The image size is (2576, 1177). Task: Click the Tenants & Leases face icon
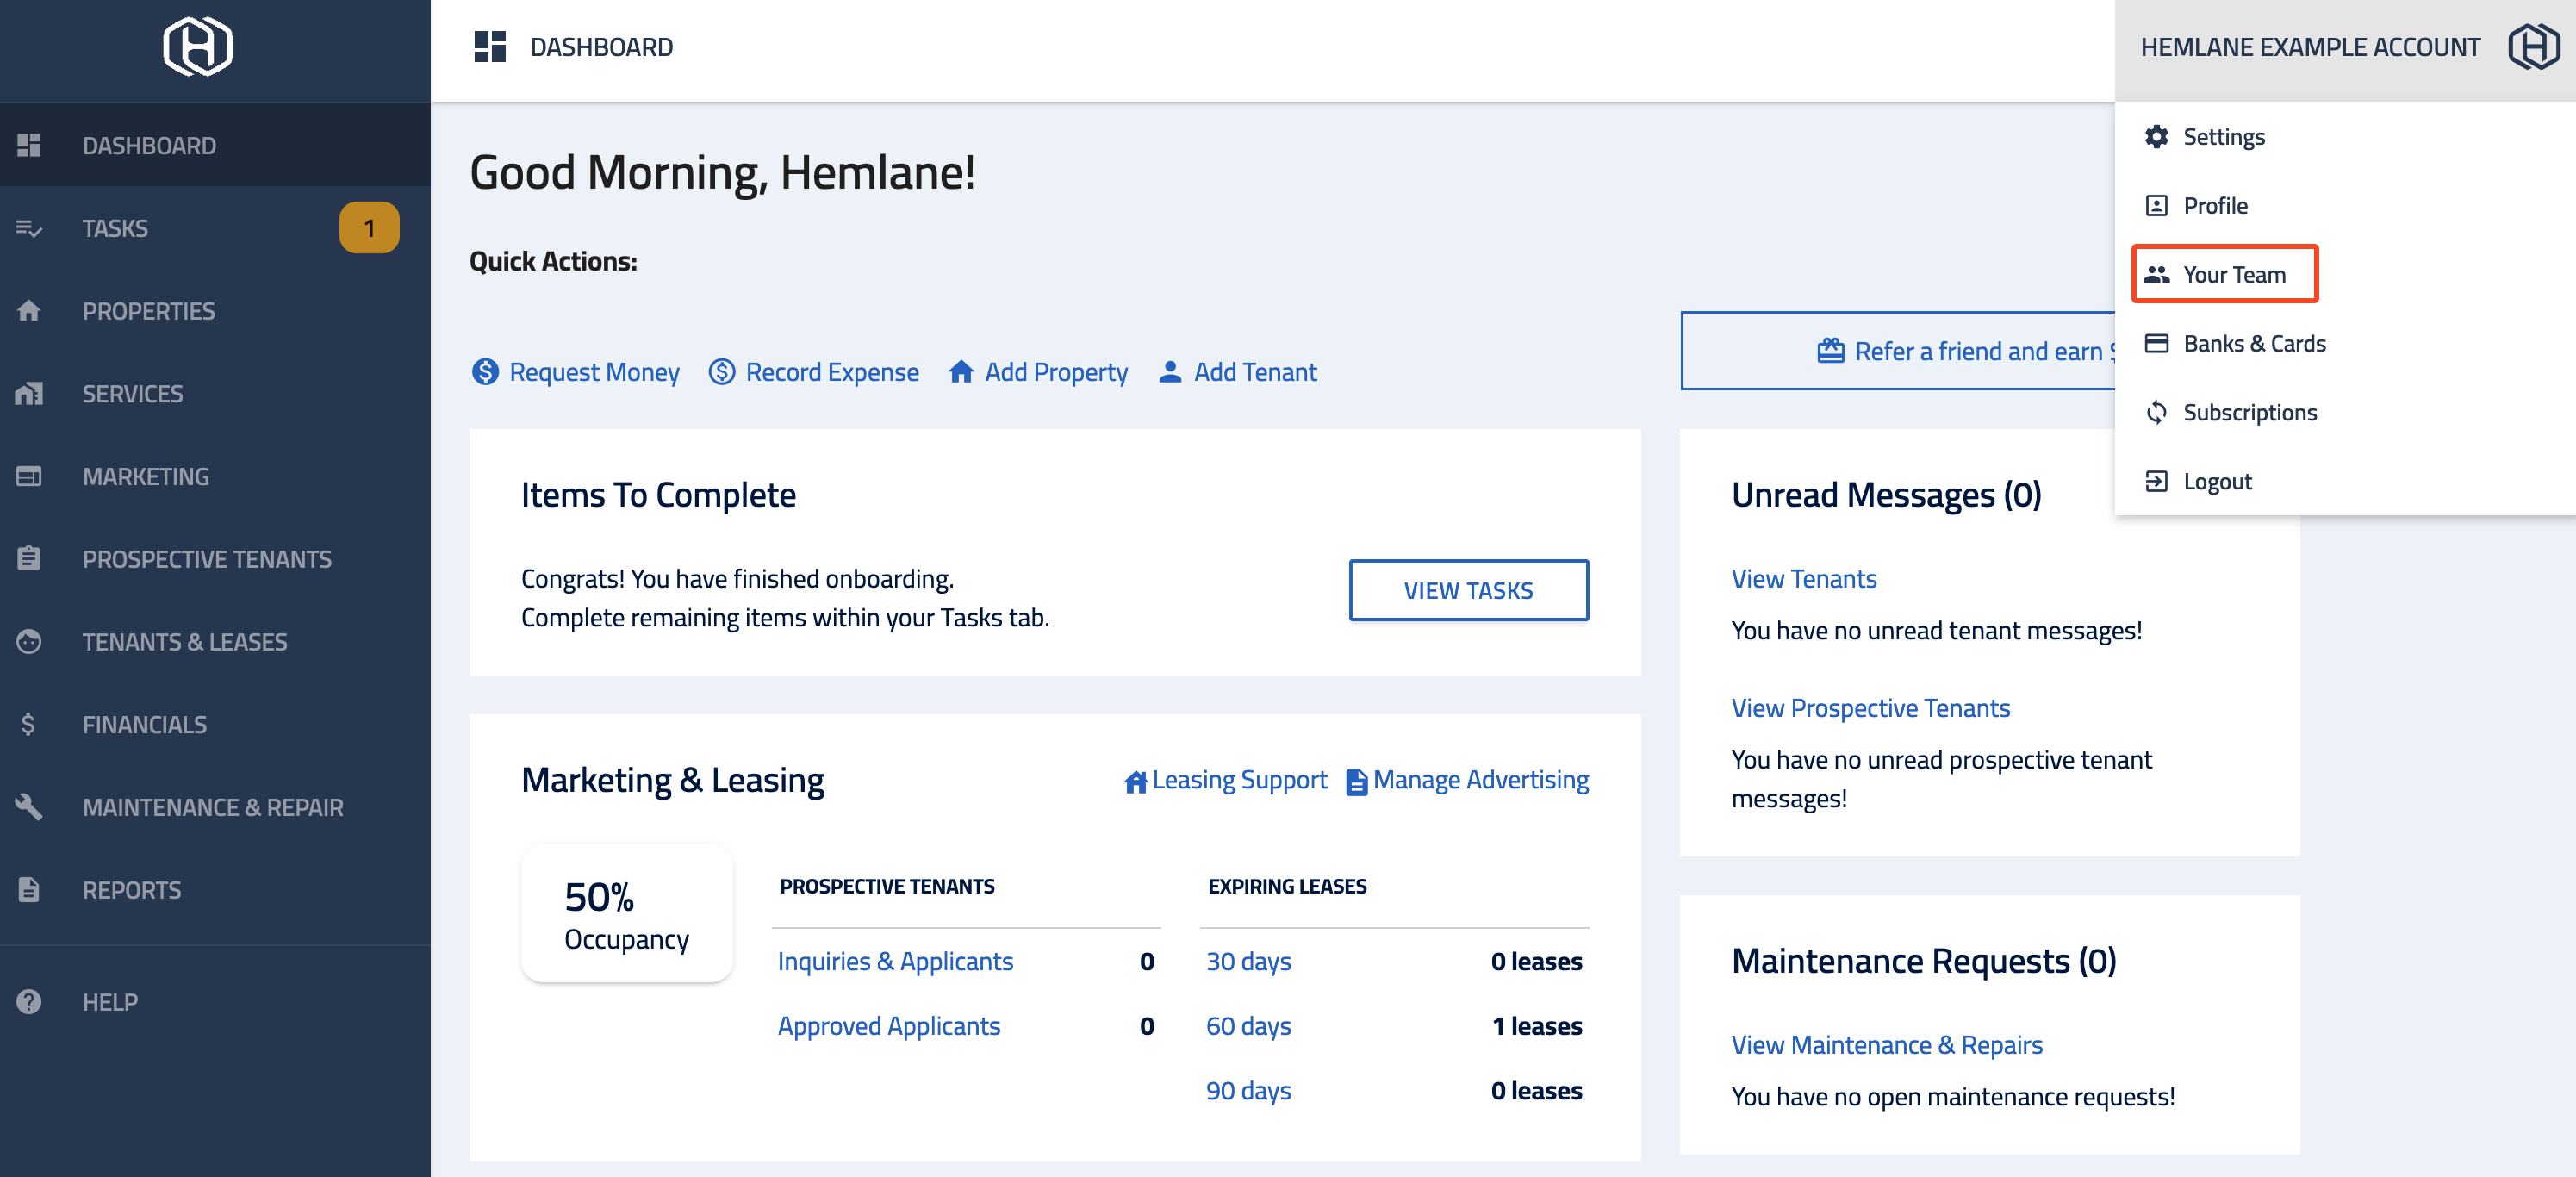click(29, 642)
